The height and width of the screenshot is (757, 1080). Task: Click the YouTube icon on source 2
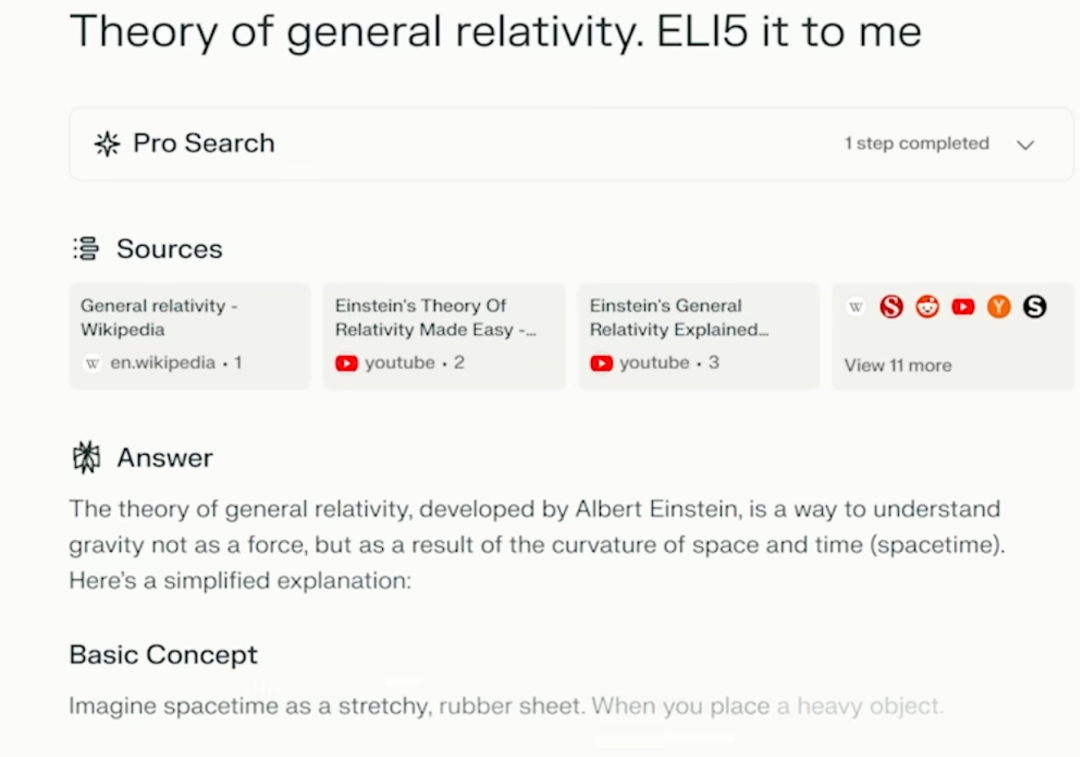point(347,364)
